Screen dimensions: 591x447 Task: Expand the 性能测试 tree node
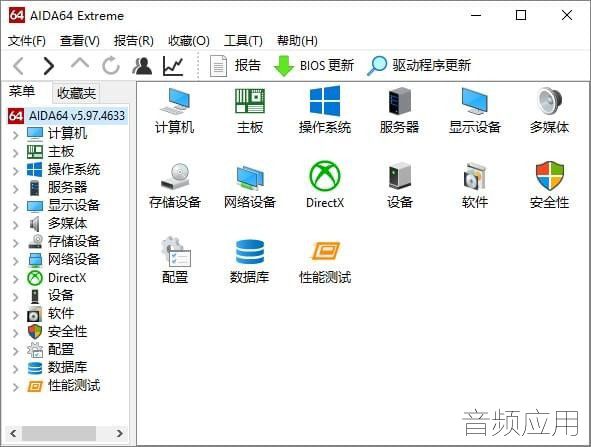[15, 387]
